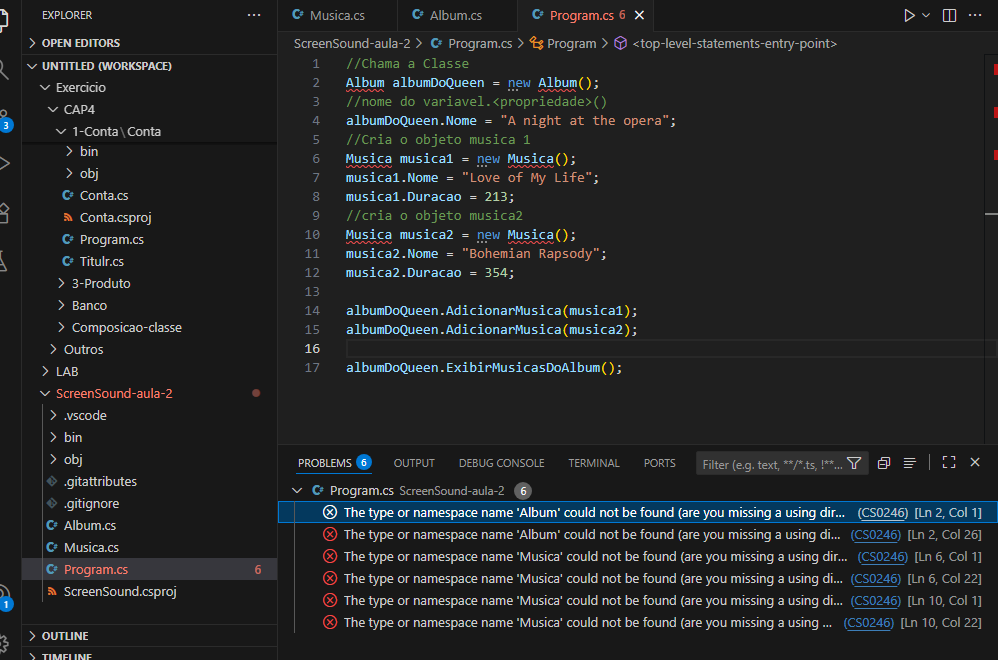
Task: Expand the 3-Produto folder
Action: [x=100, y=283]
